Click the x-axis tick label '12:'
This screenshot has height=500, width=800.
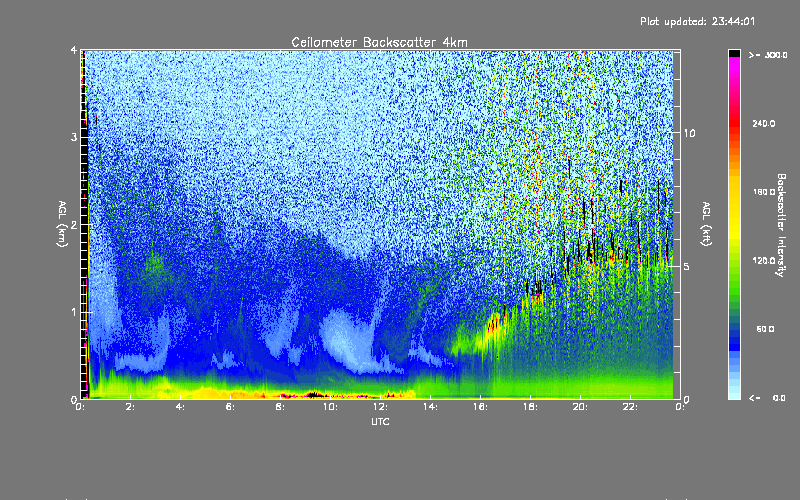tap(380, 407)
